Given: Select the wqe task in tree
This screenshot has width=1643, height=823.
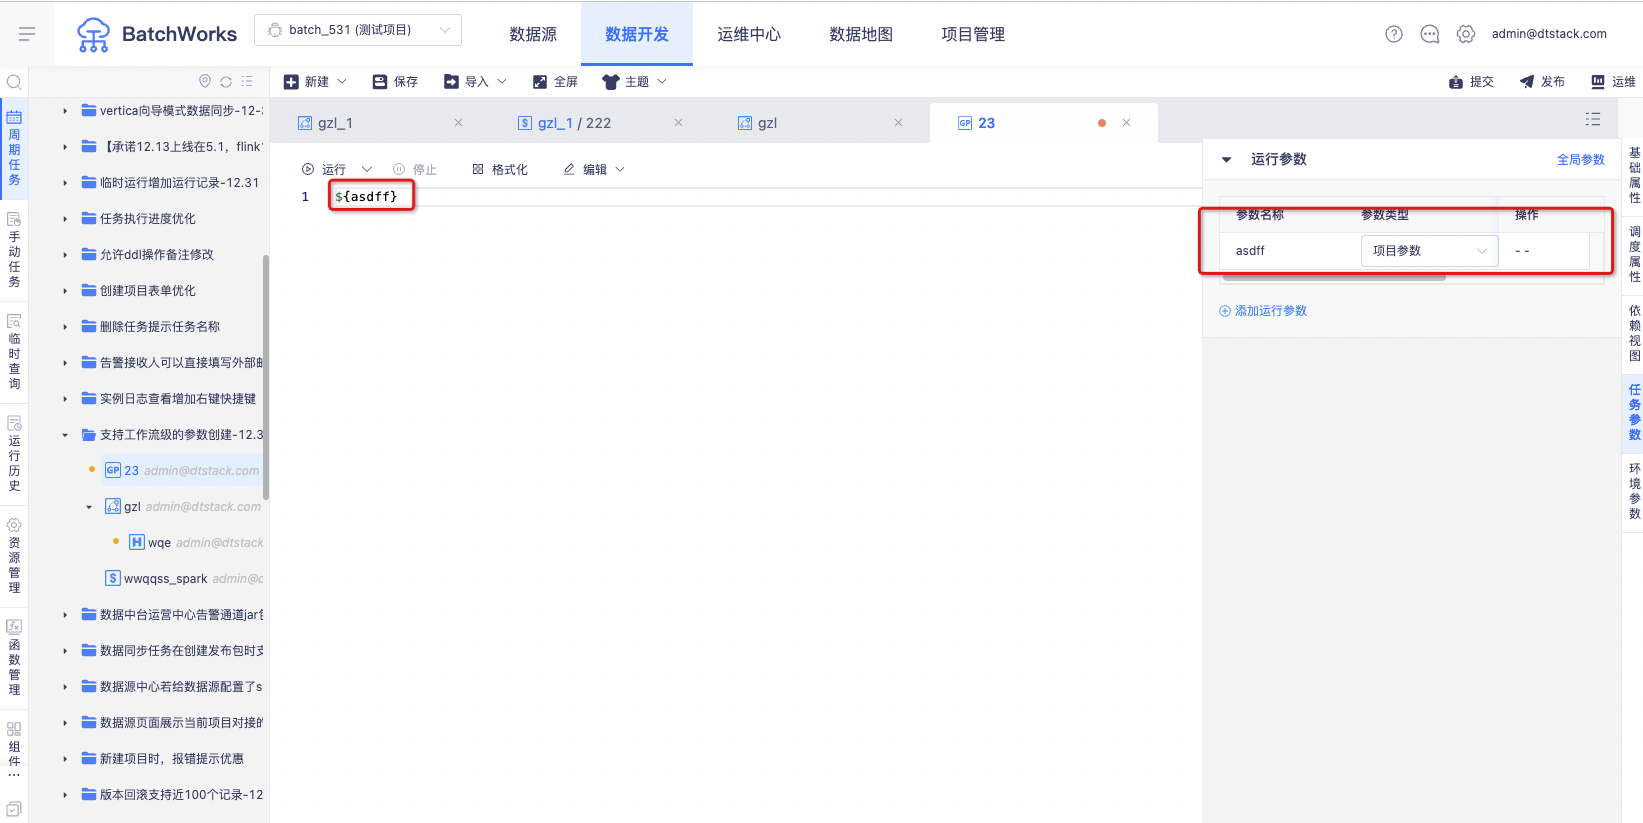Looking at the screenshot, I should click(x=196, y=543).
